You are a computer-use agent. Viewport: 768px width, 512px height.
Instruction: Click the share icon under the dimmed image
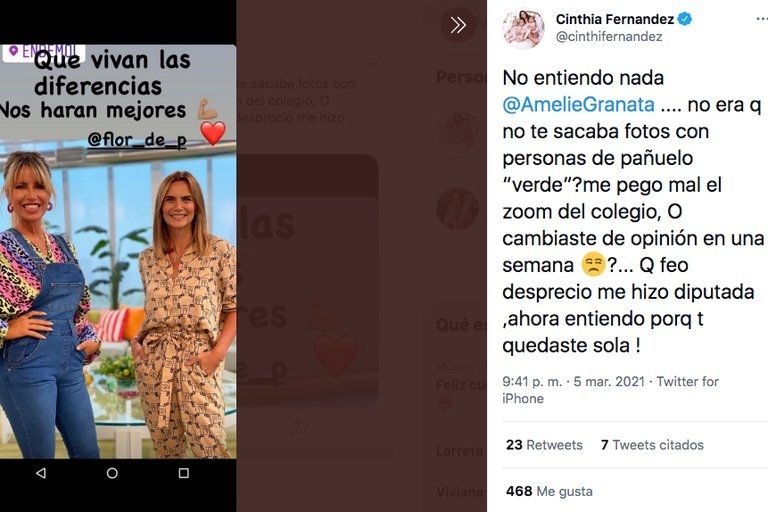(298, 427)
